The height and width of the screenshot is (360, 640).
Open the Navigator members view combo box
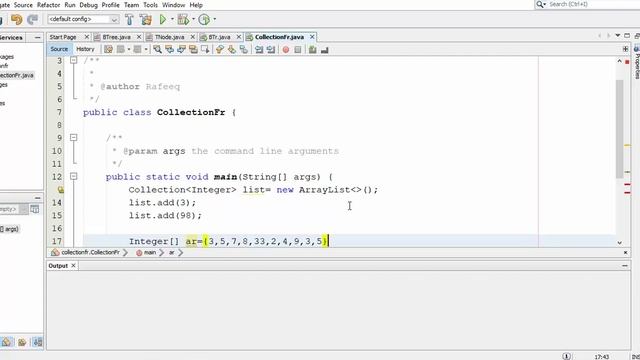(14, 209)
